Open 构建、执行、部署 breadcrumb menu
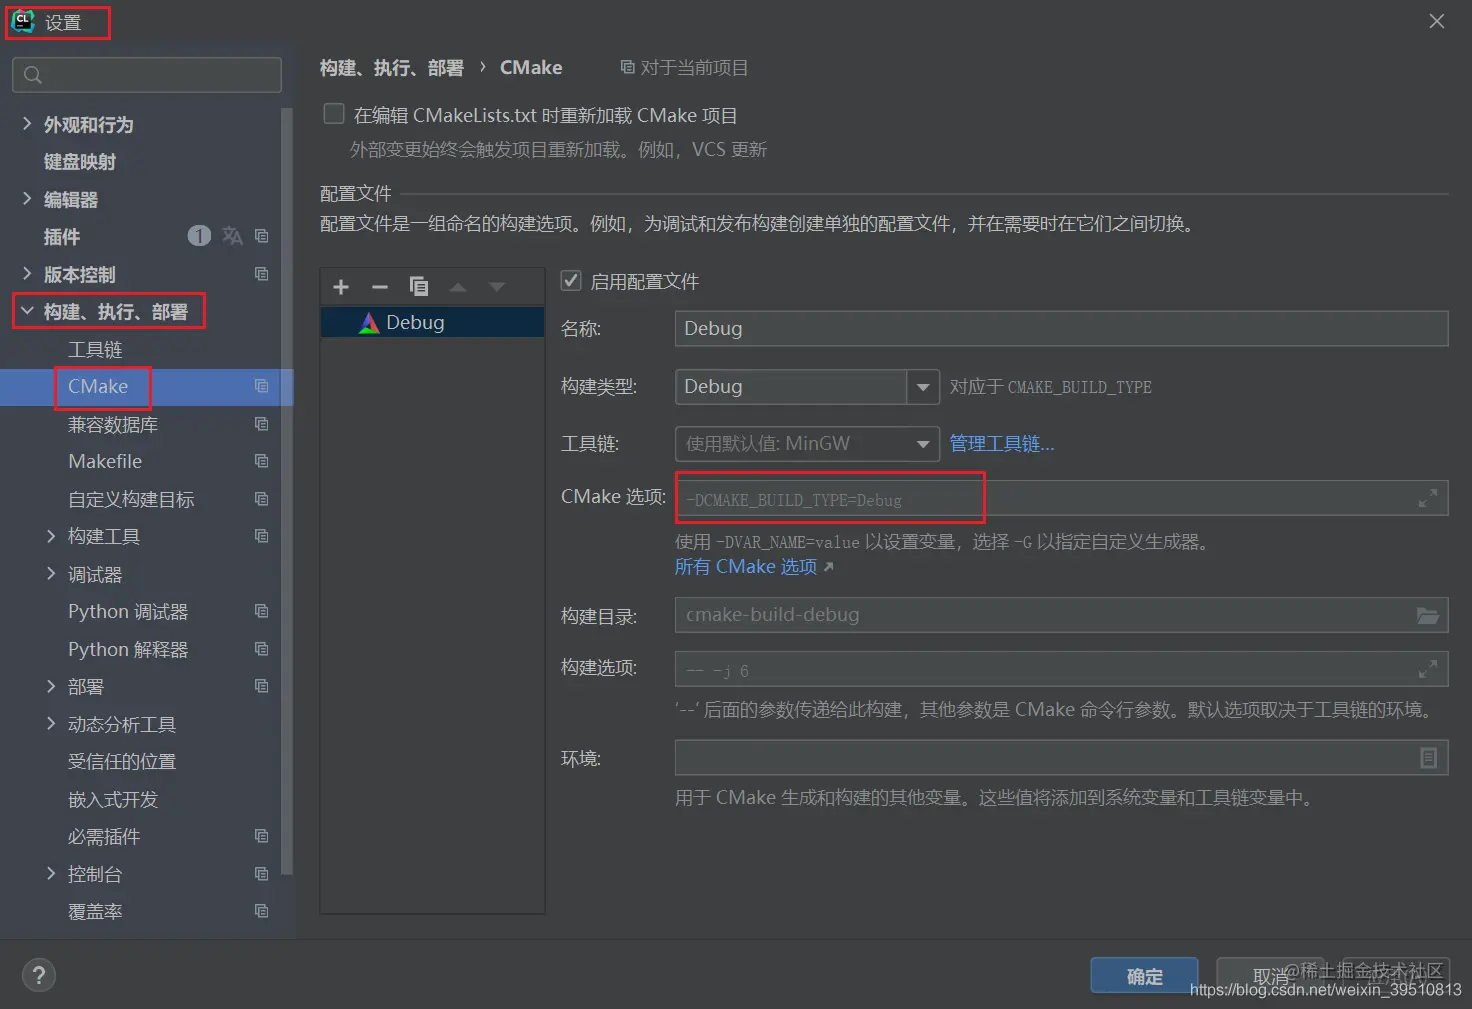This screenshot has height=1009, width=1472. [x=390, y=67]
